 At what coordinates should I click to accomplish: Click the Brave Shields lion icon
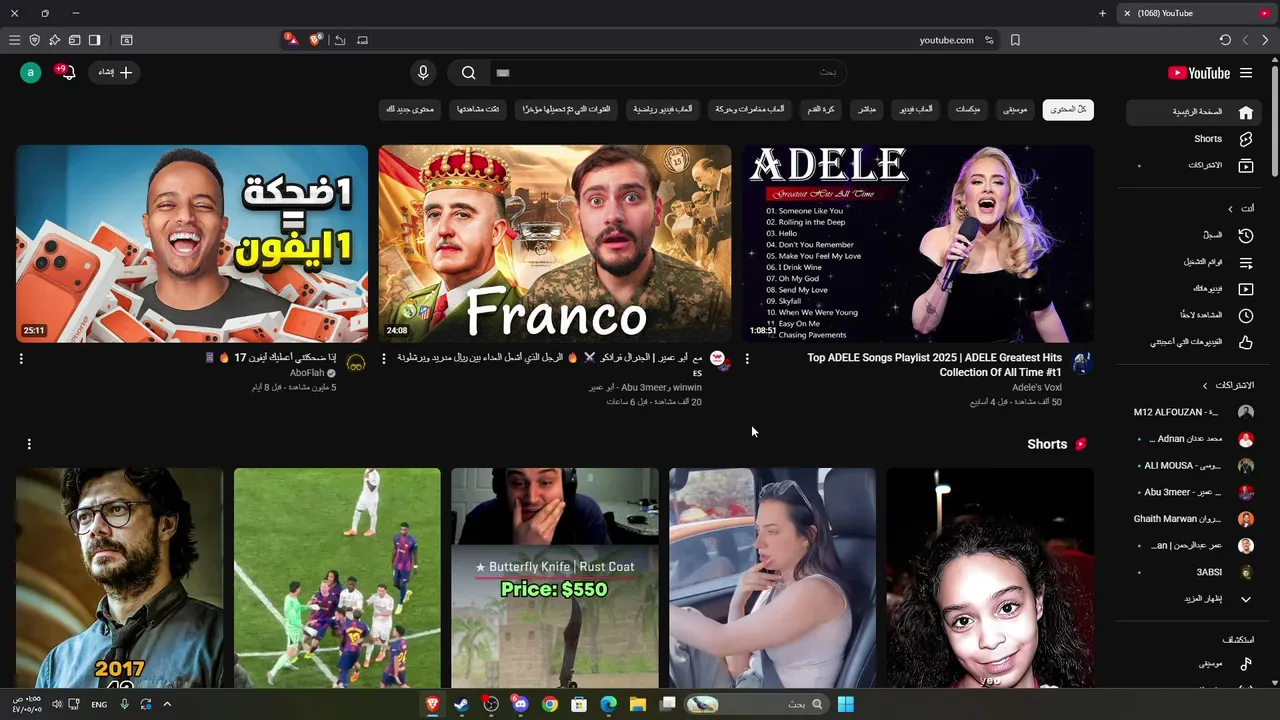(316, 40)
